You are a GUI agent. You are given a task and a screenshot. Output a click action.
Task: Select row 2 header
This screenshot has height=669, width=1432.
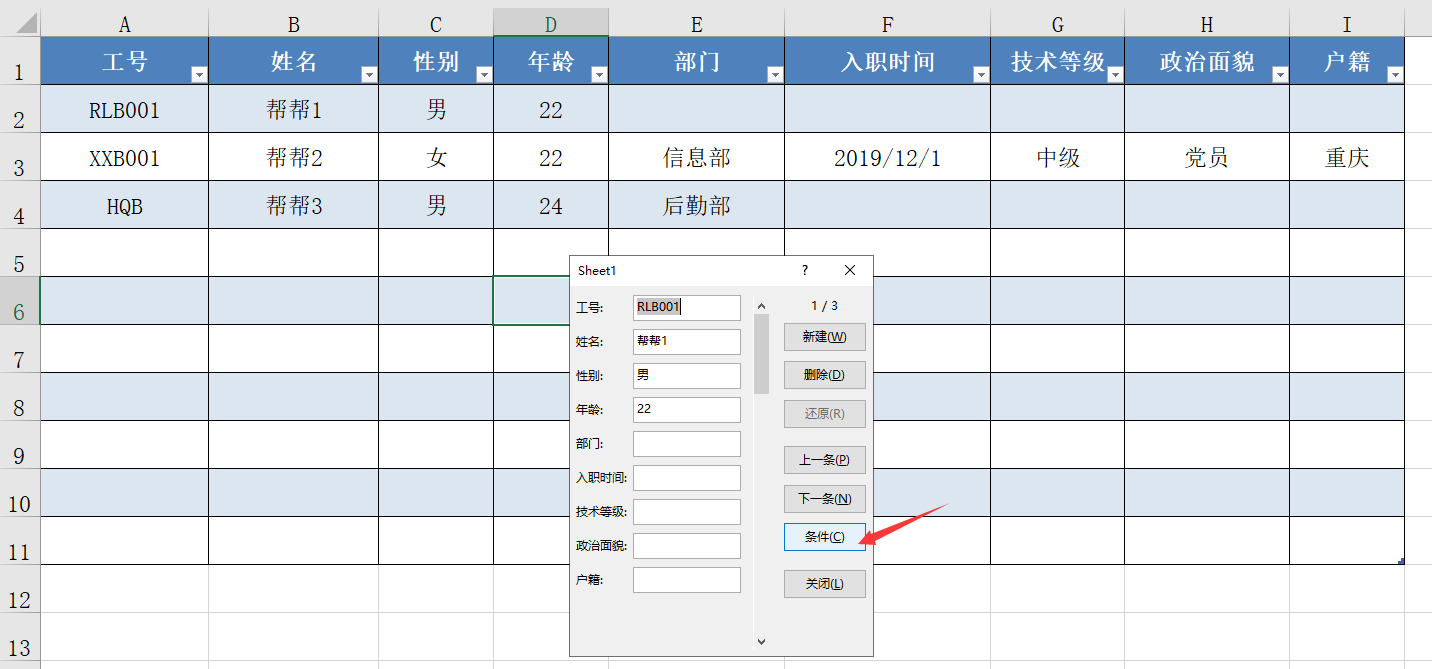tap(20, 109)
